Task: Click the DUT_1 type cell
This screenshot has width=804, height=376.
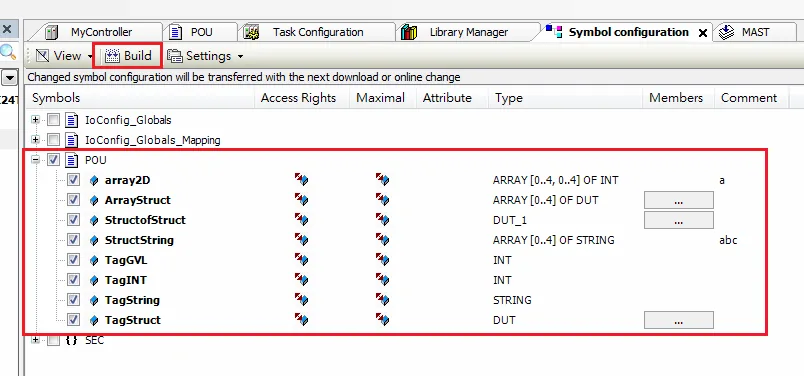Action: coord(510,220)
